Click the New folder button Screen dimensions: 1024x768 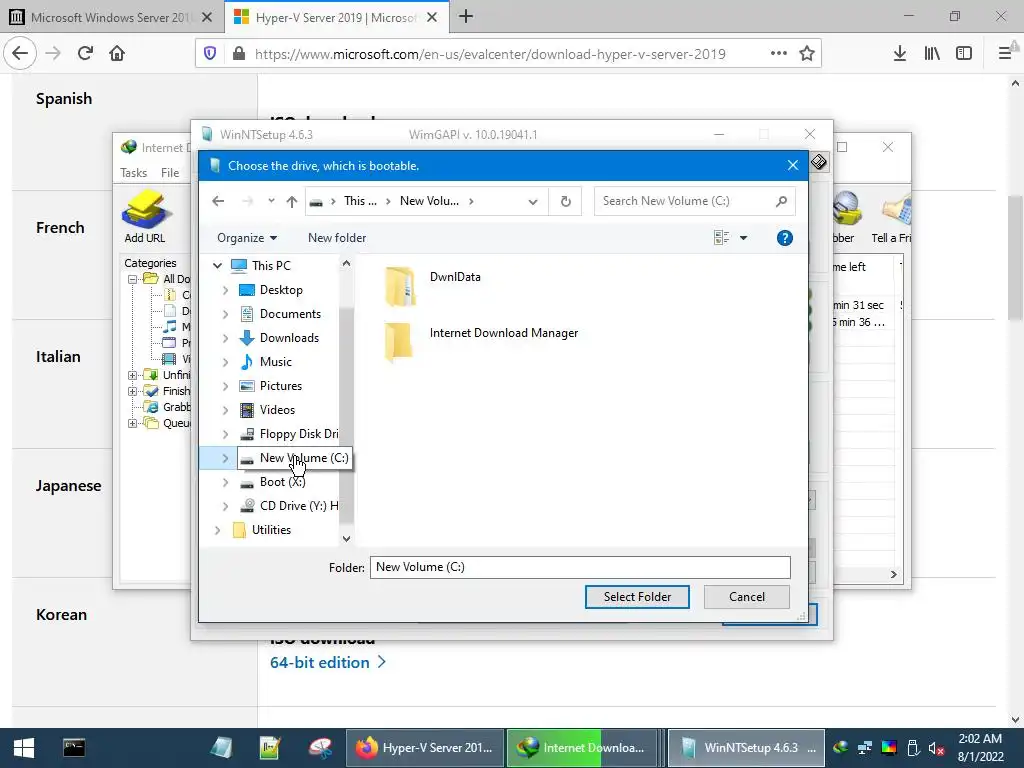tap(336, 238)
